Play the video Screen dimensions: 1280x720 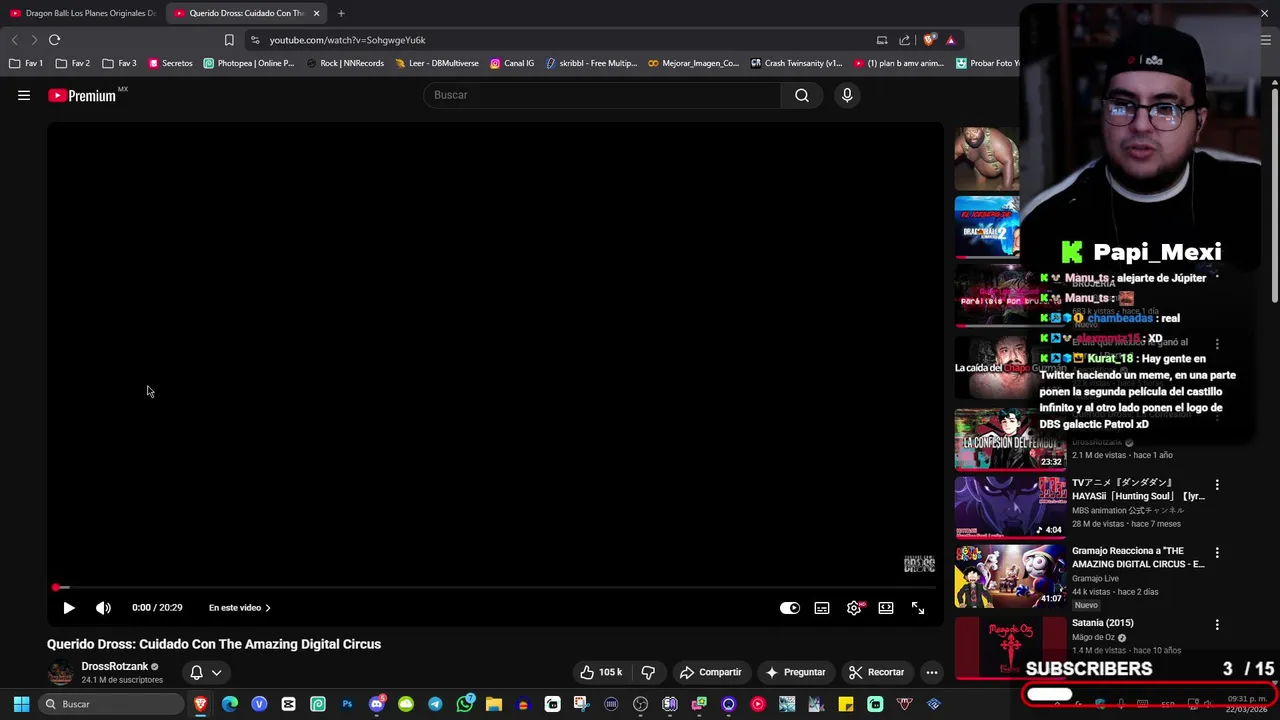(x=69, y=608)
